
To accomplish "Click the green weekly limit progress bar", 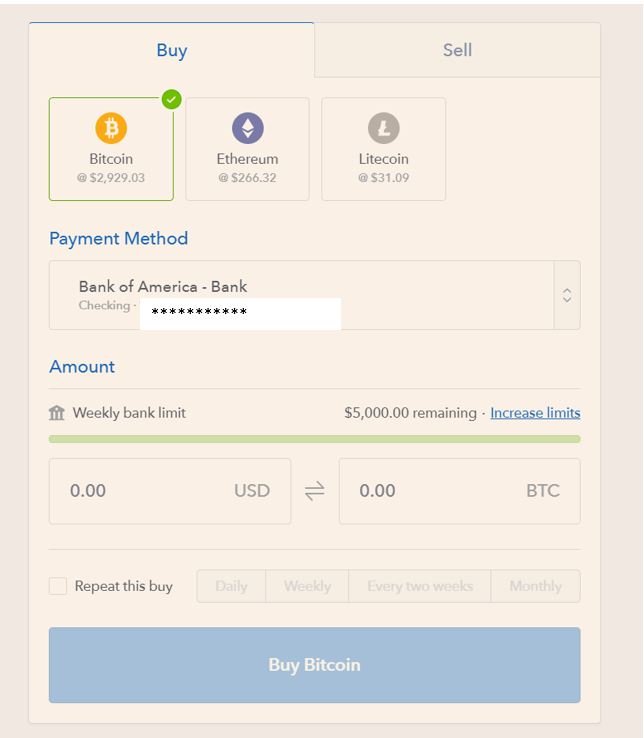I will 314,439.
